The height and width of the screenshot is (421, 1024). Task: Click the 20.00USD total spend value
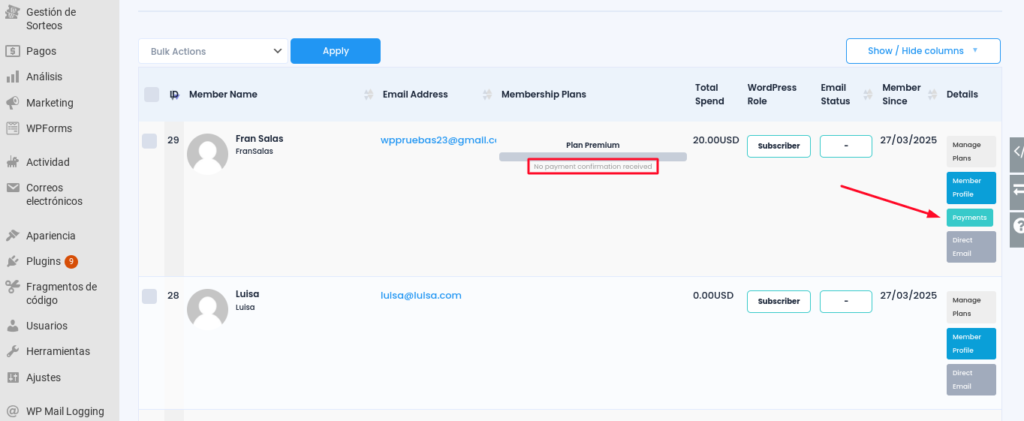click(x=717, y=140)
